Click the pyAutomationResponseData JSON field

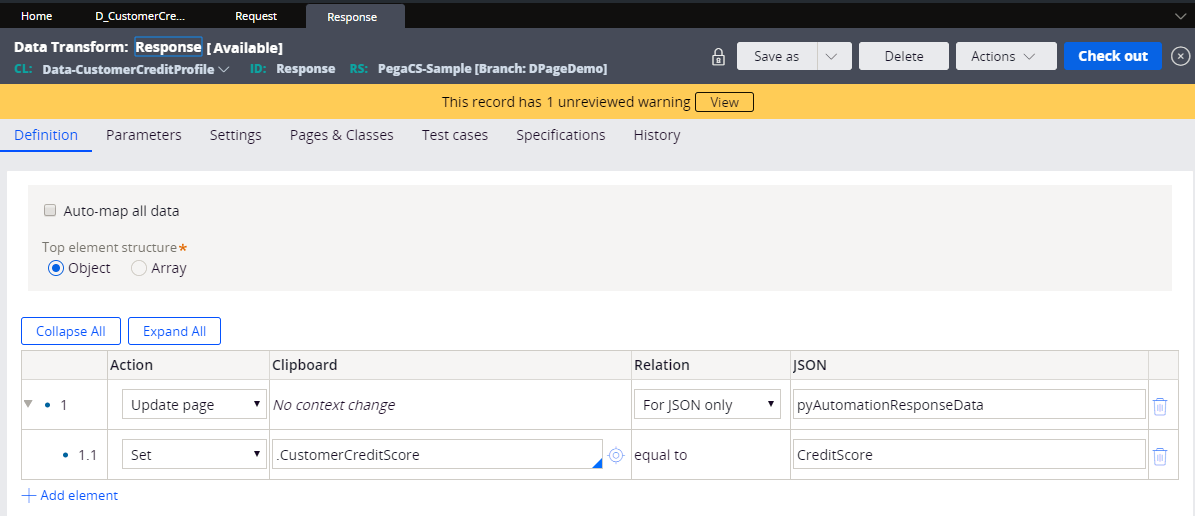point(969,405)
